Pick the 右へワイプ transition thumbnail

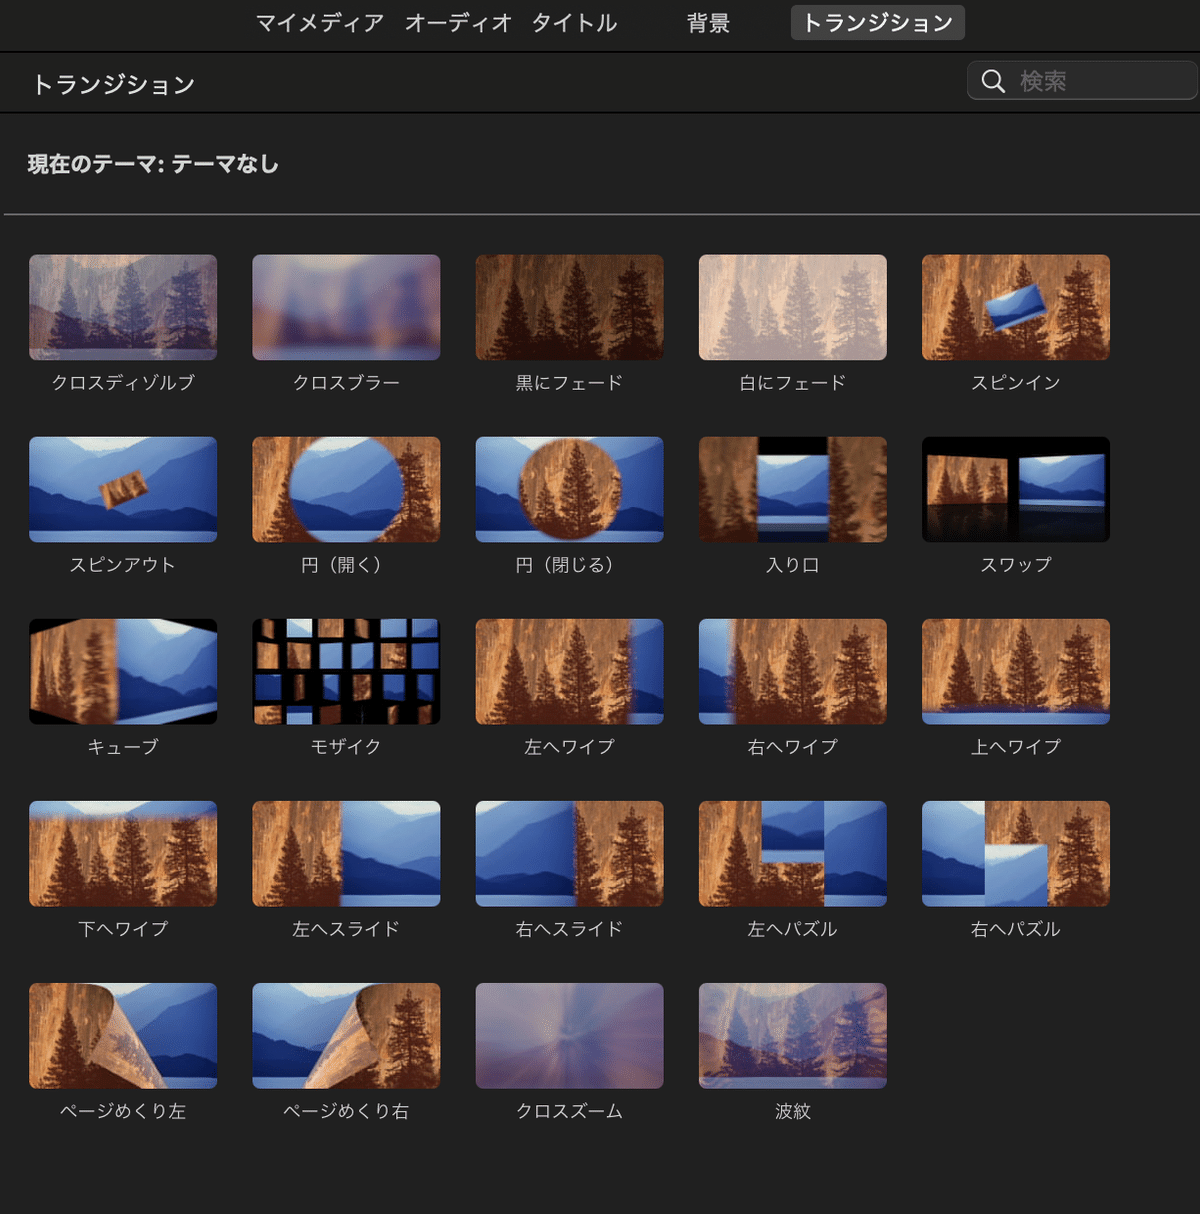coord(792,671)
